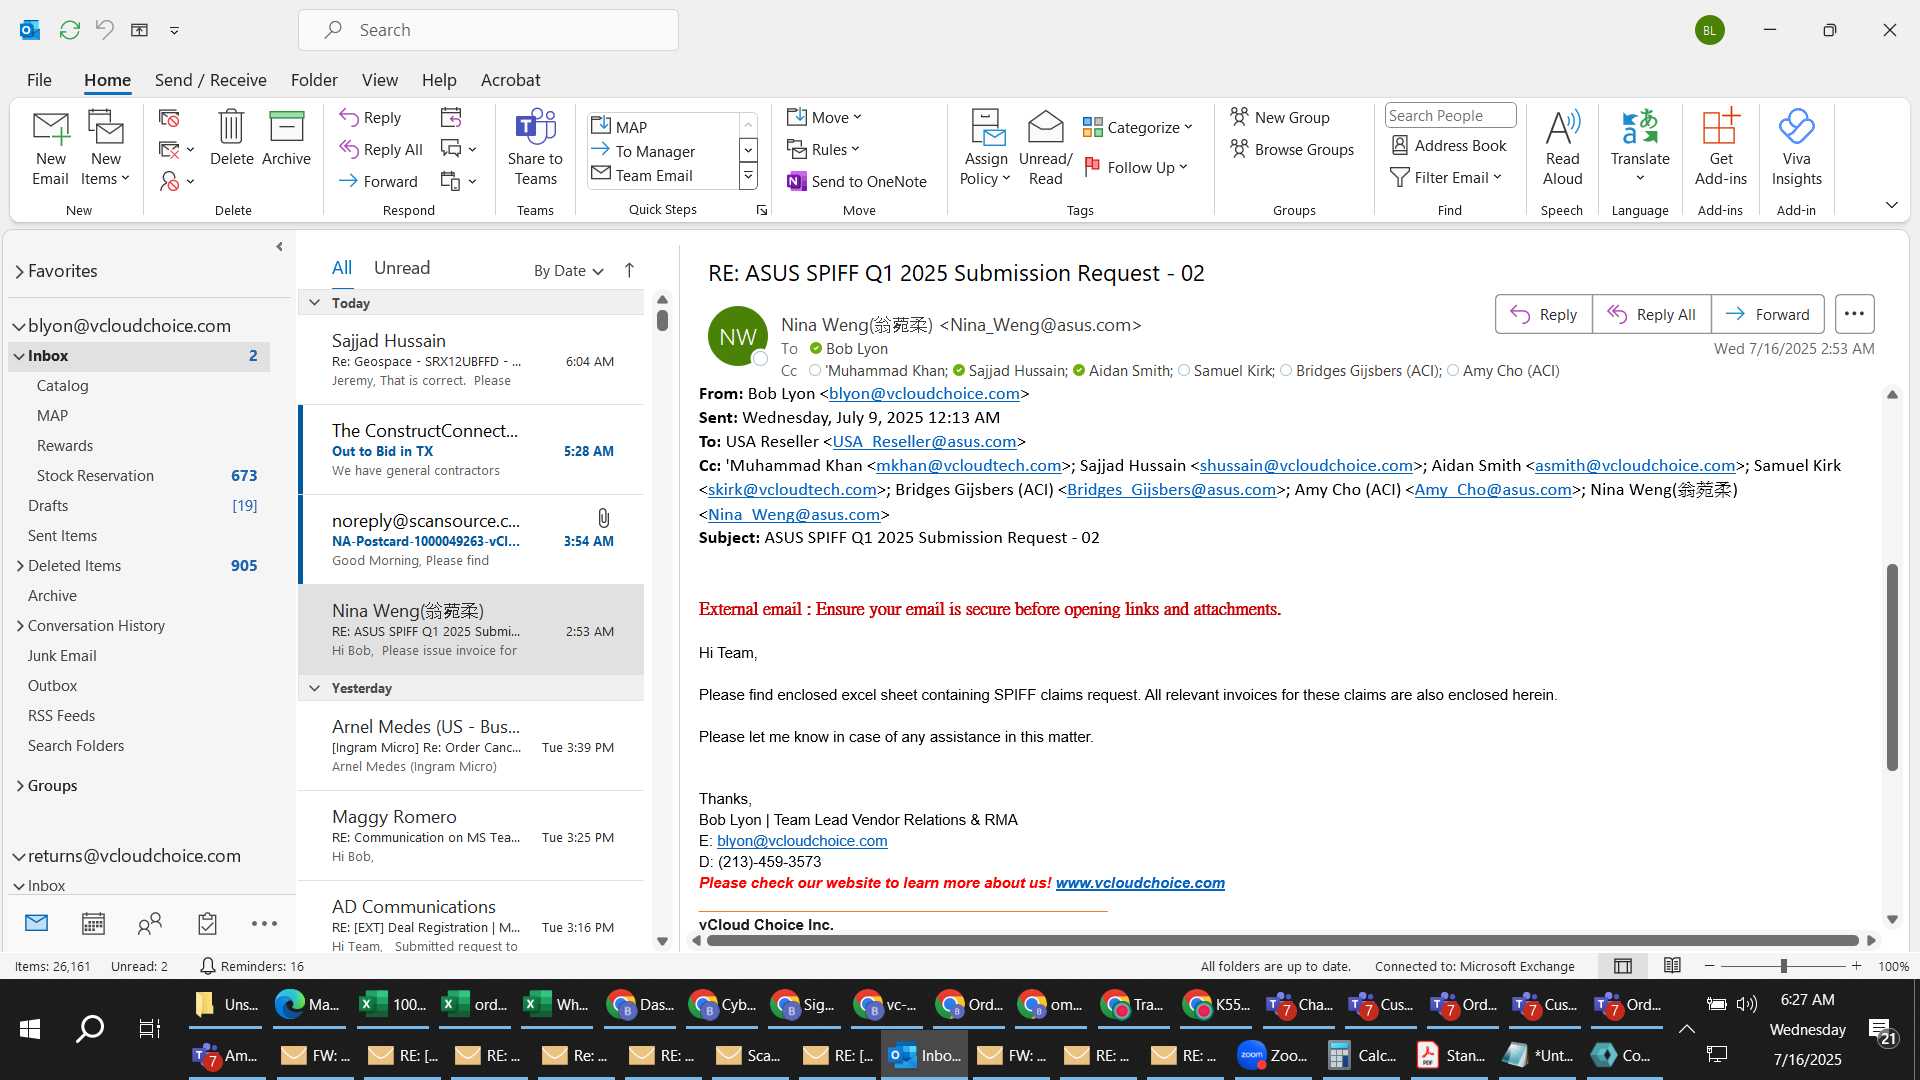Open Viva Insights

click(x=1796, y=148)
